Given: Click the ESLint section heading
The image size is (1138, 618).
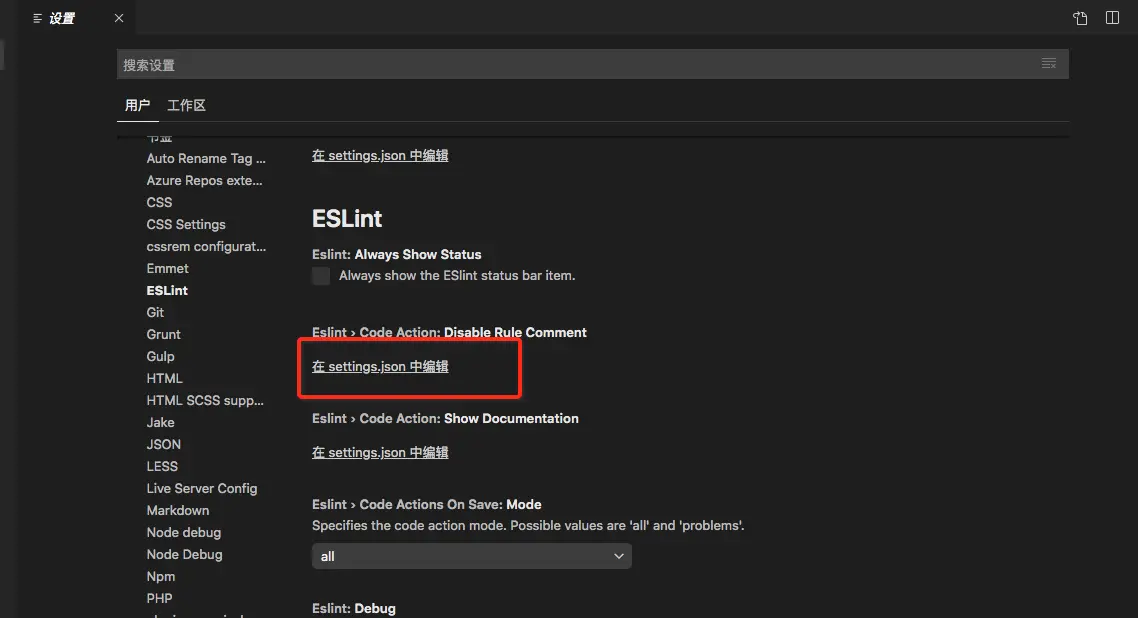Looking at the screenshot, I should pos(347,218).
